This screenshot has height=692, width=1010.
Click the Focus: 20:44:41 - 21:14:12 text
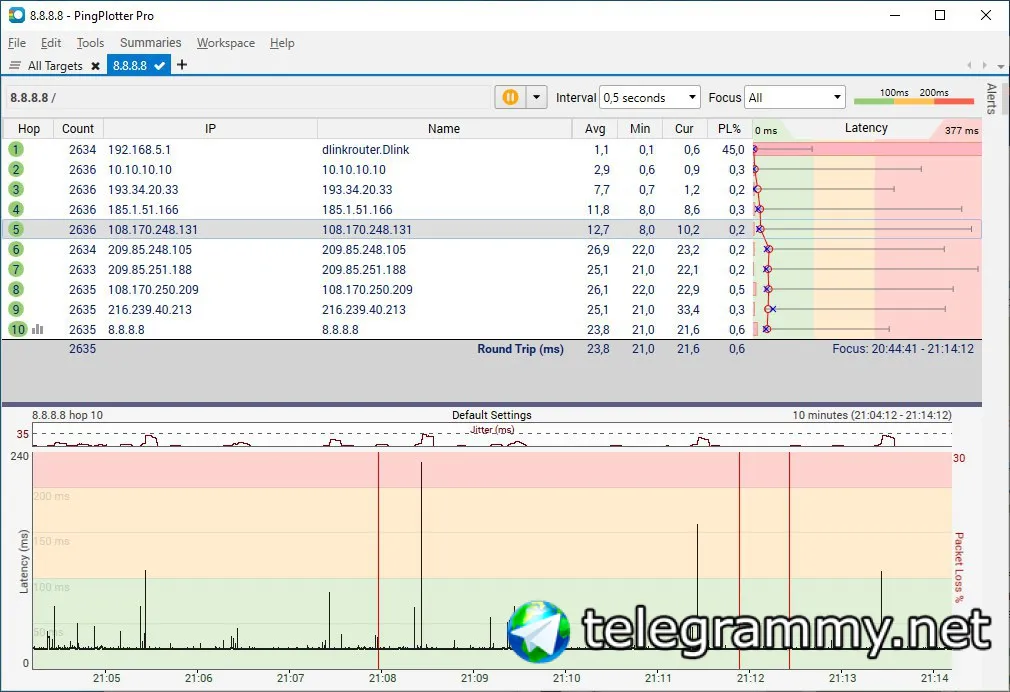[902, 349]
